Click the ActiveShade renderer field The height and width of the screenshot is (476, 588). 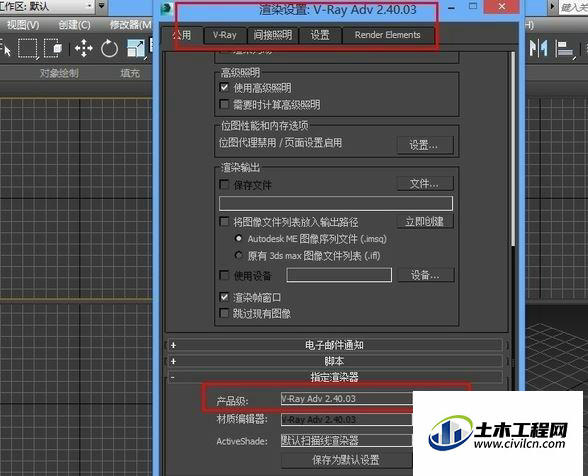346,440
